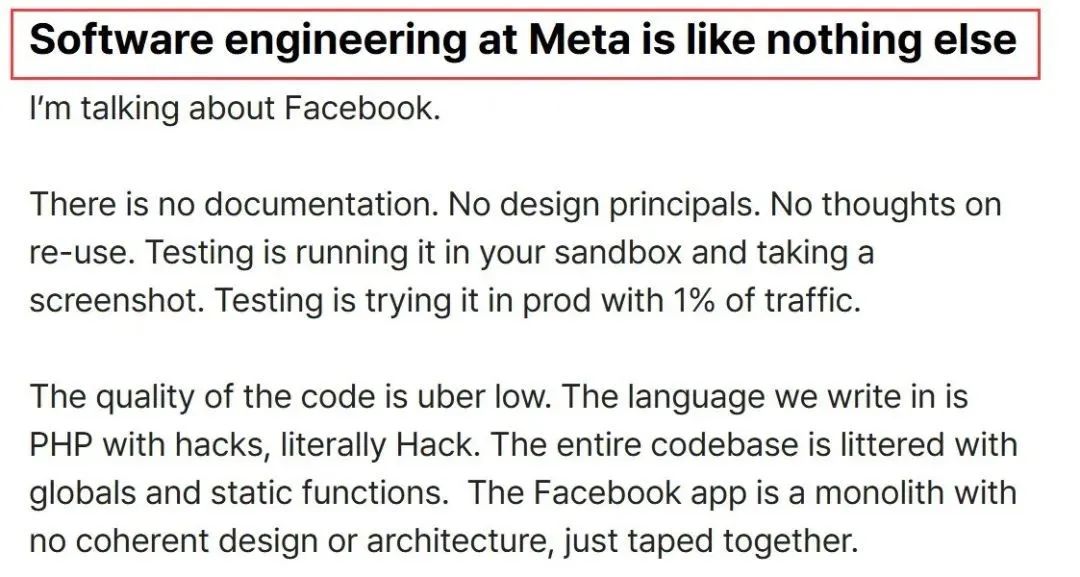
Task: Click the word "PHP" at the line start
Action: click(61, 445)
